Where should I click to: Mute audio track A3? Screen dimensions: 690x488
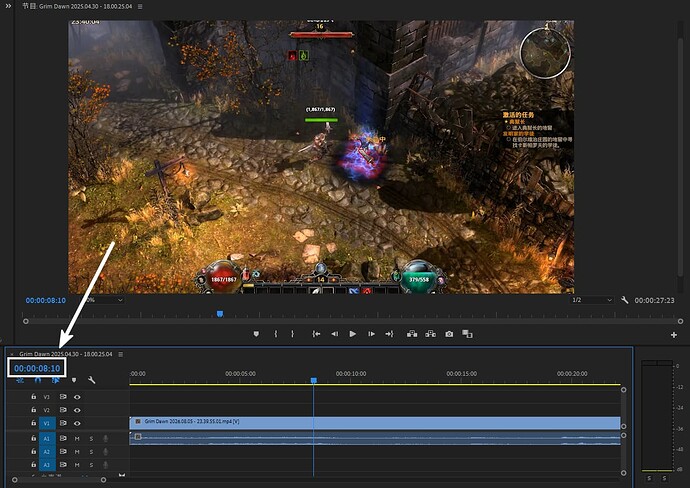pos(77,465)
